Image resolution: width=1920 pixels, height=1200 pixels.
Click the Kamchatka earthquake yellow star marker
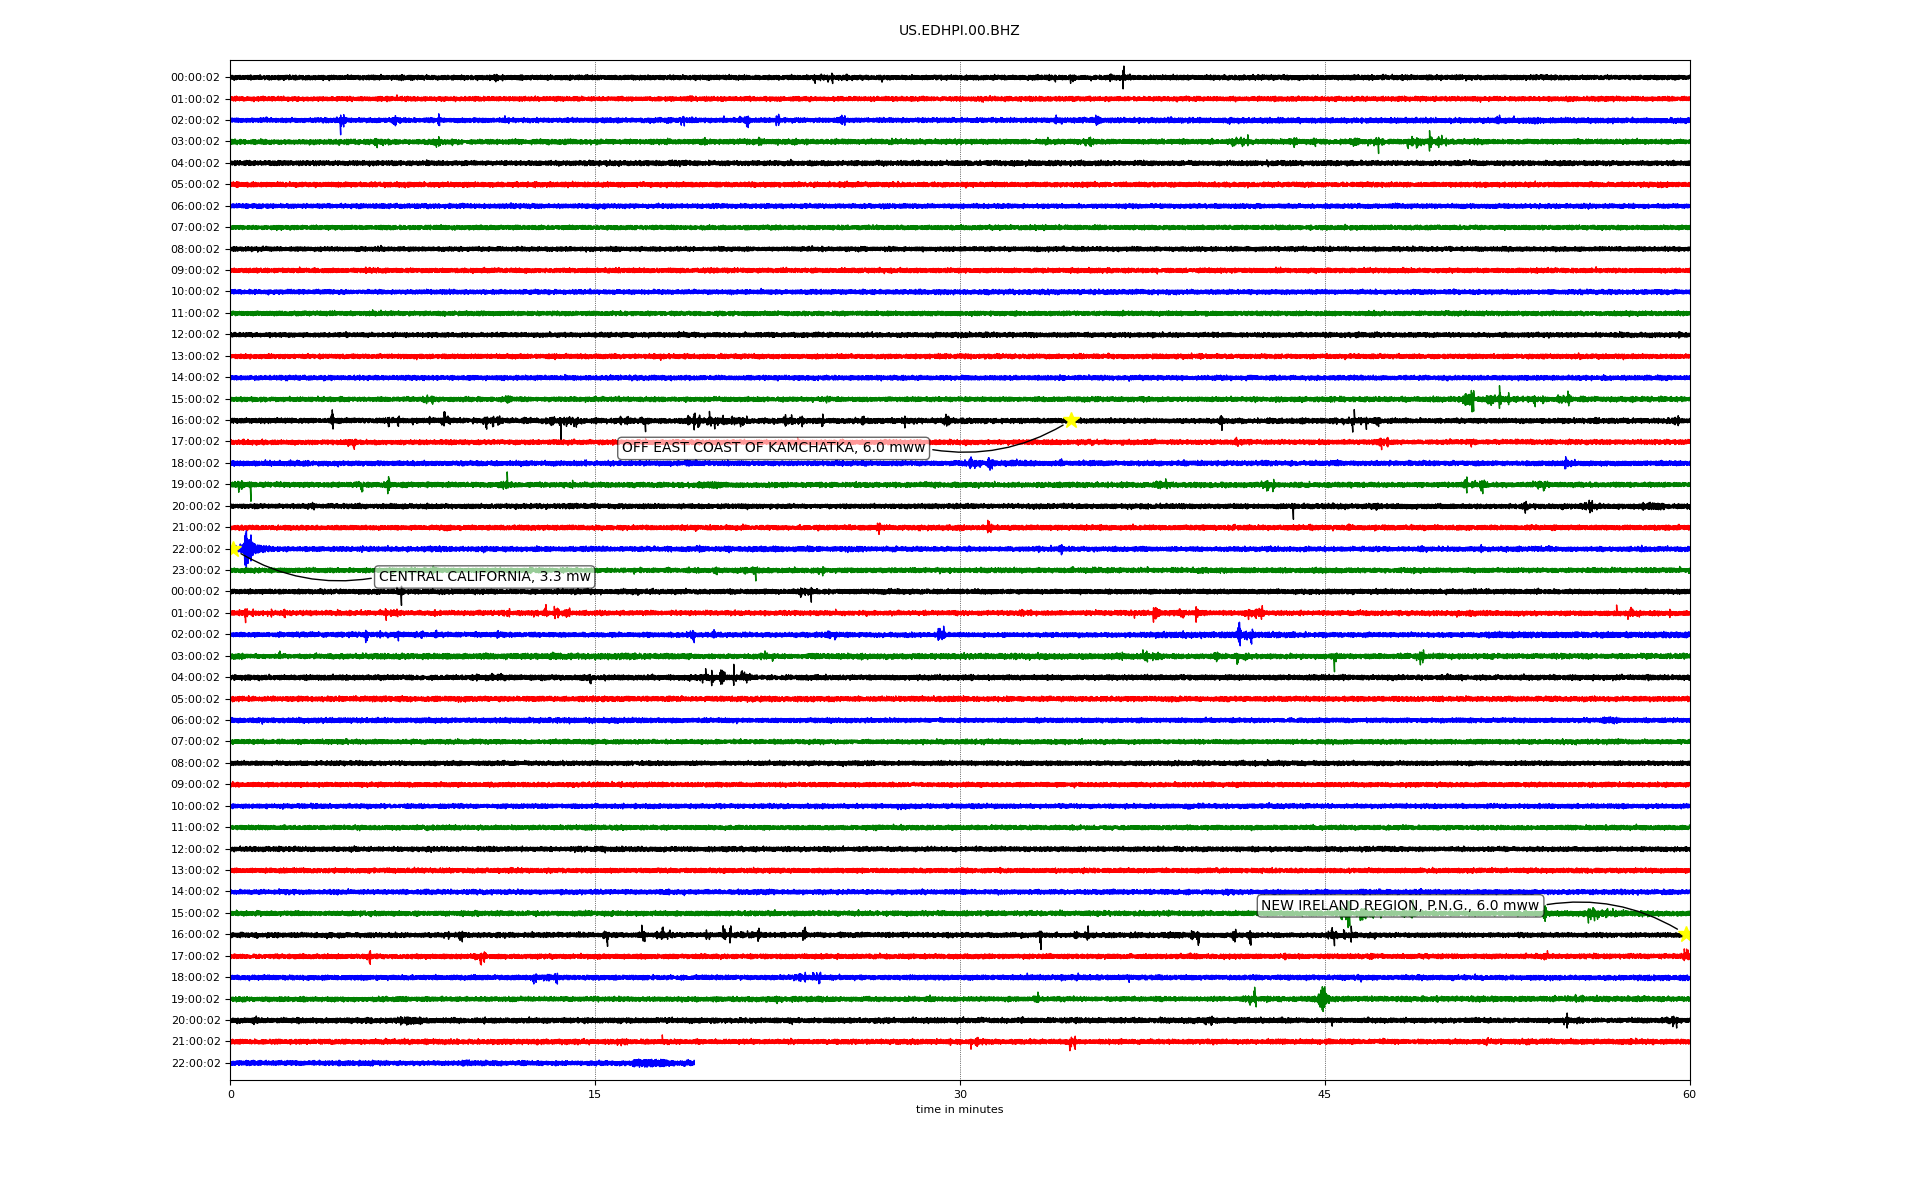pos(1071,420)
